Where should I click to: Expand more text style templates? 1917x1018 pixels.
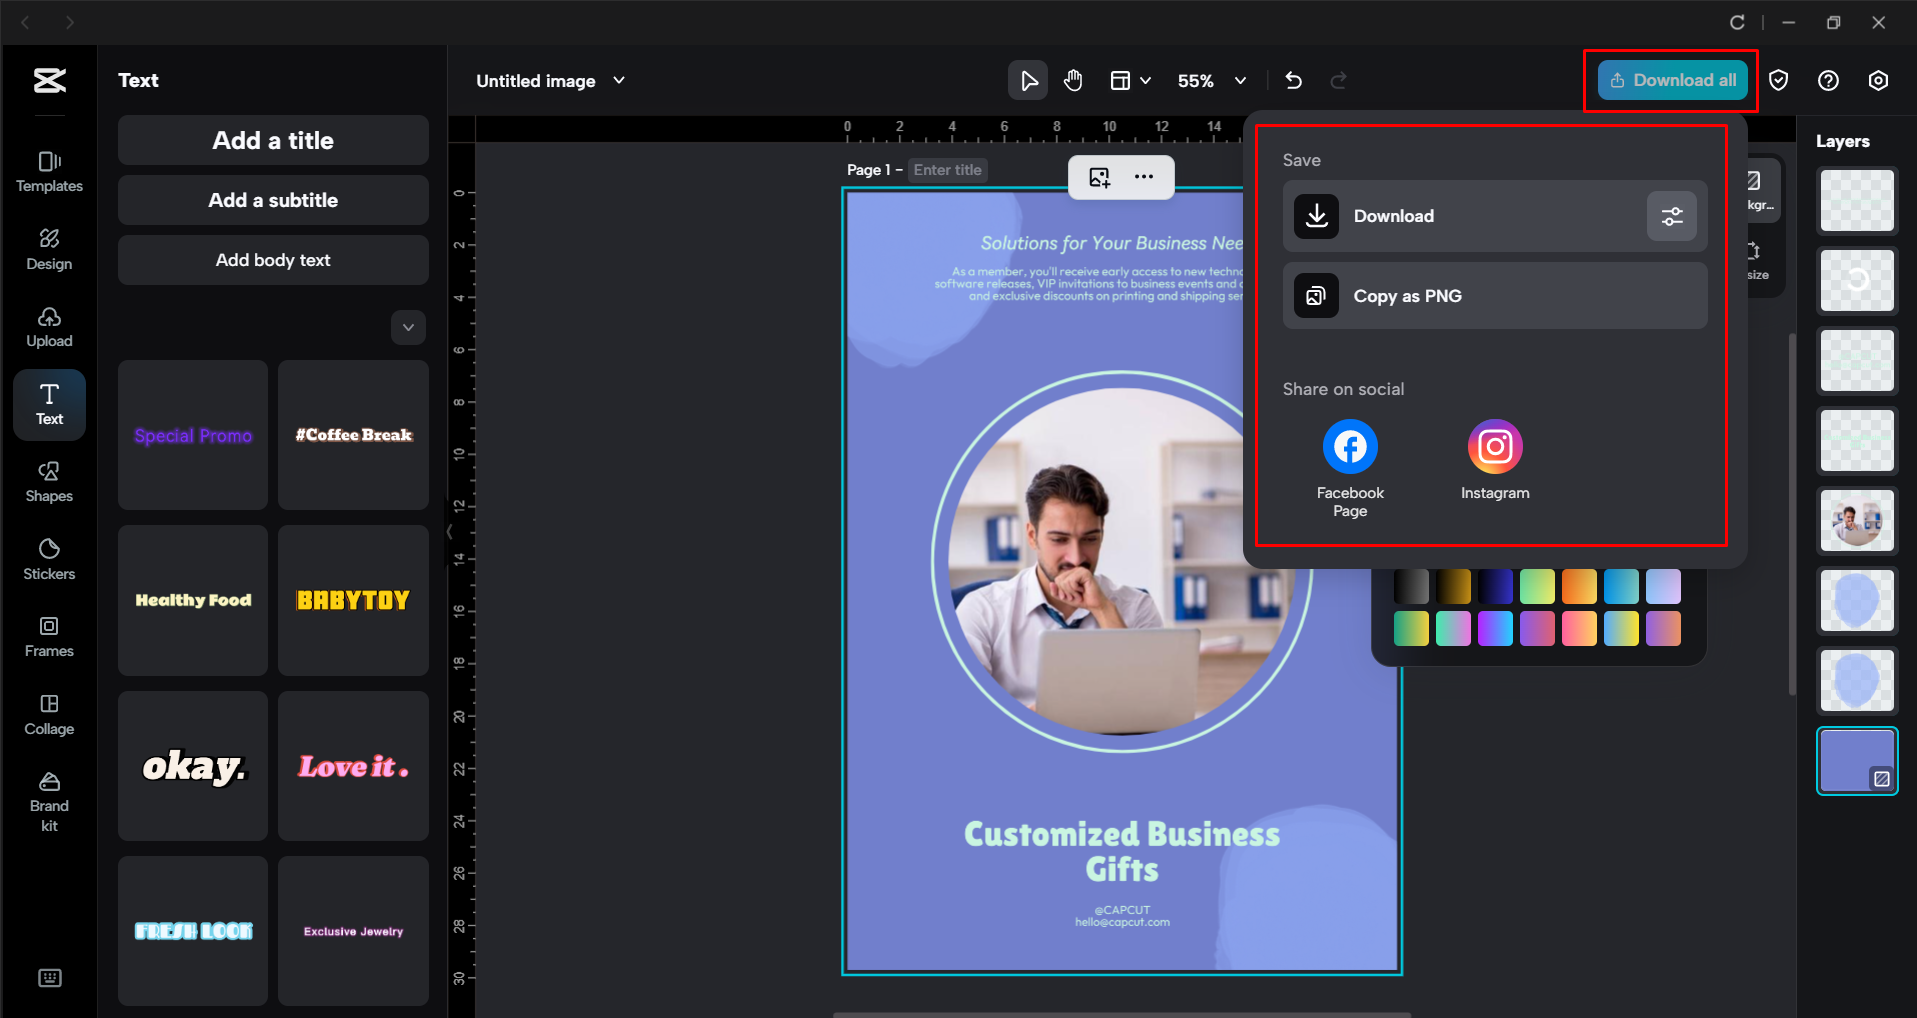pyautogui.click(x=408, y=327)
